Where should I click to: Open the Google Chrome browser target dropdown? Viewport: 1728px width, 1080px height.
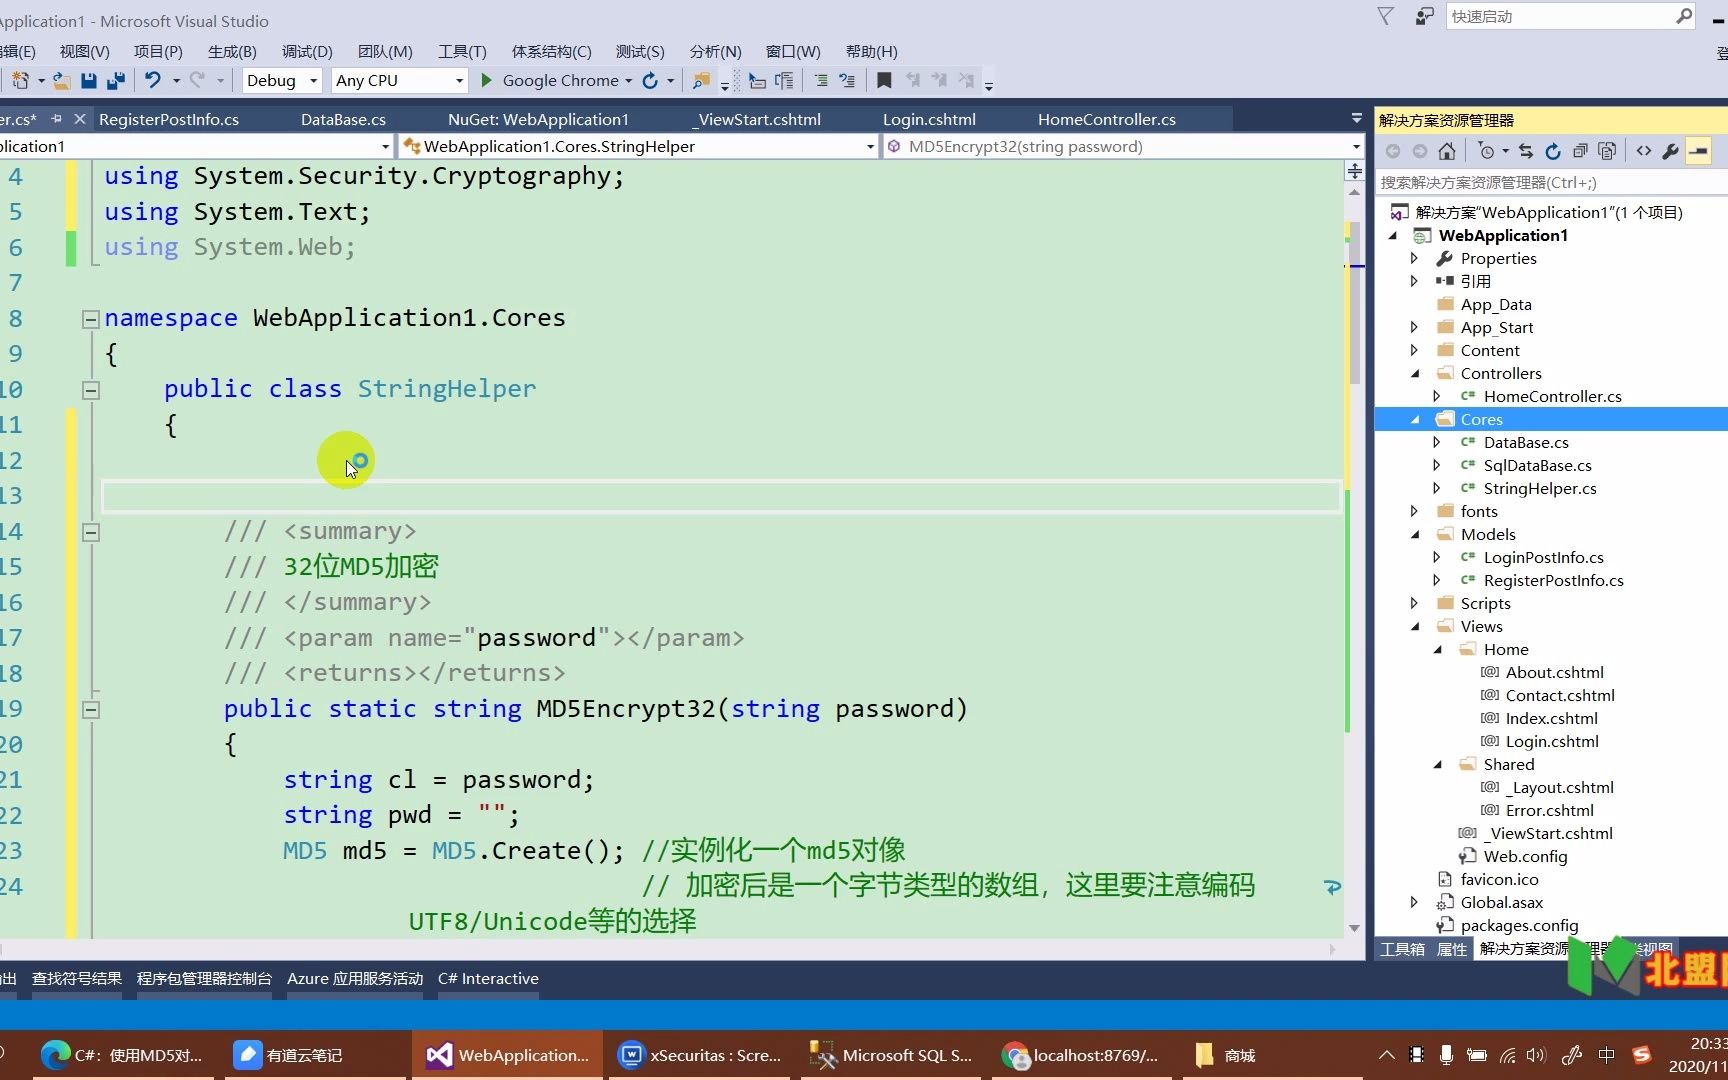(x=628, y=80)
